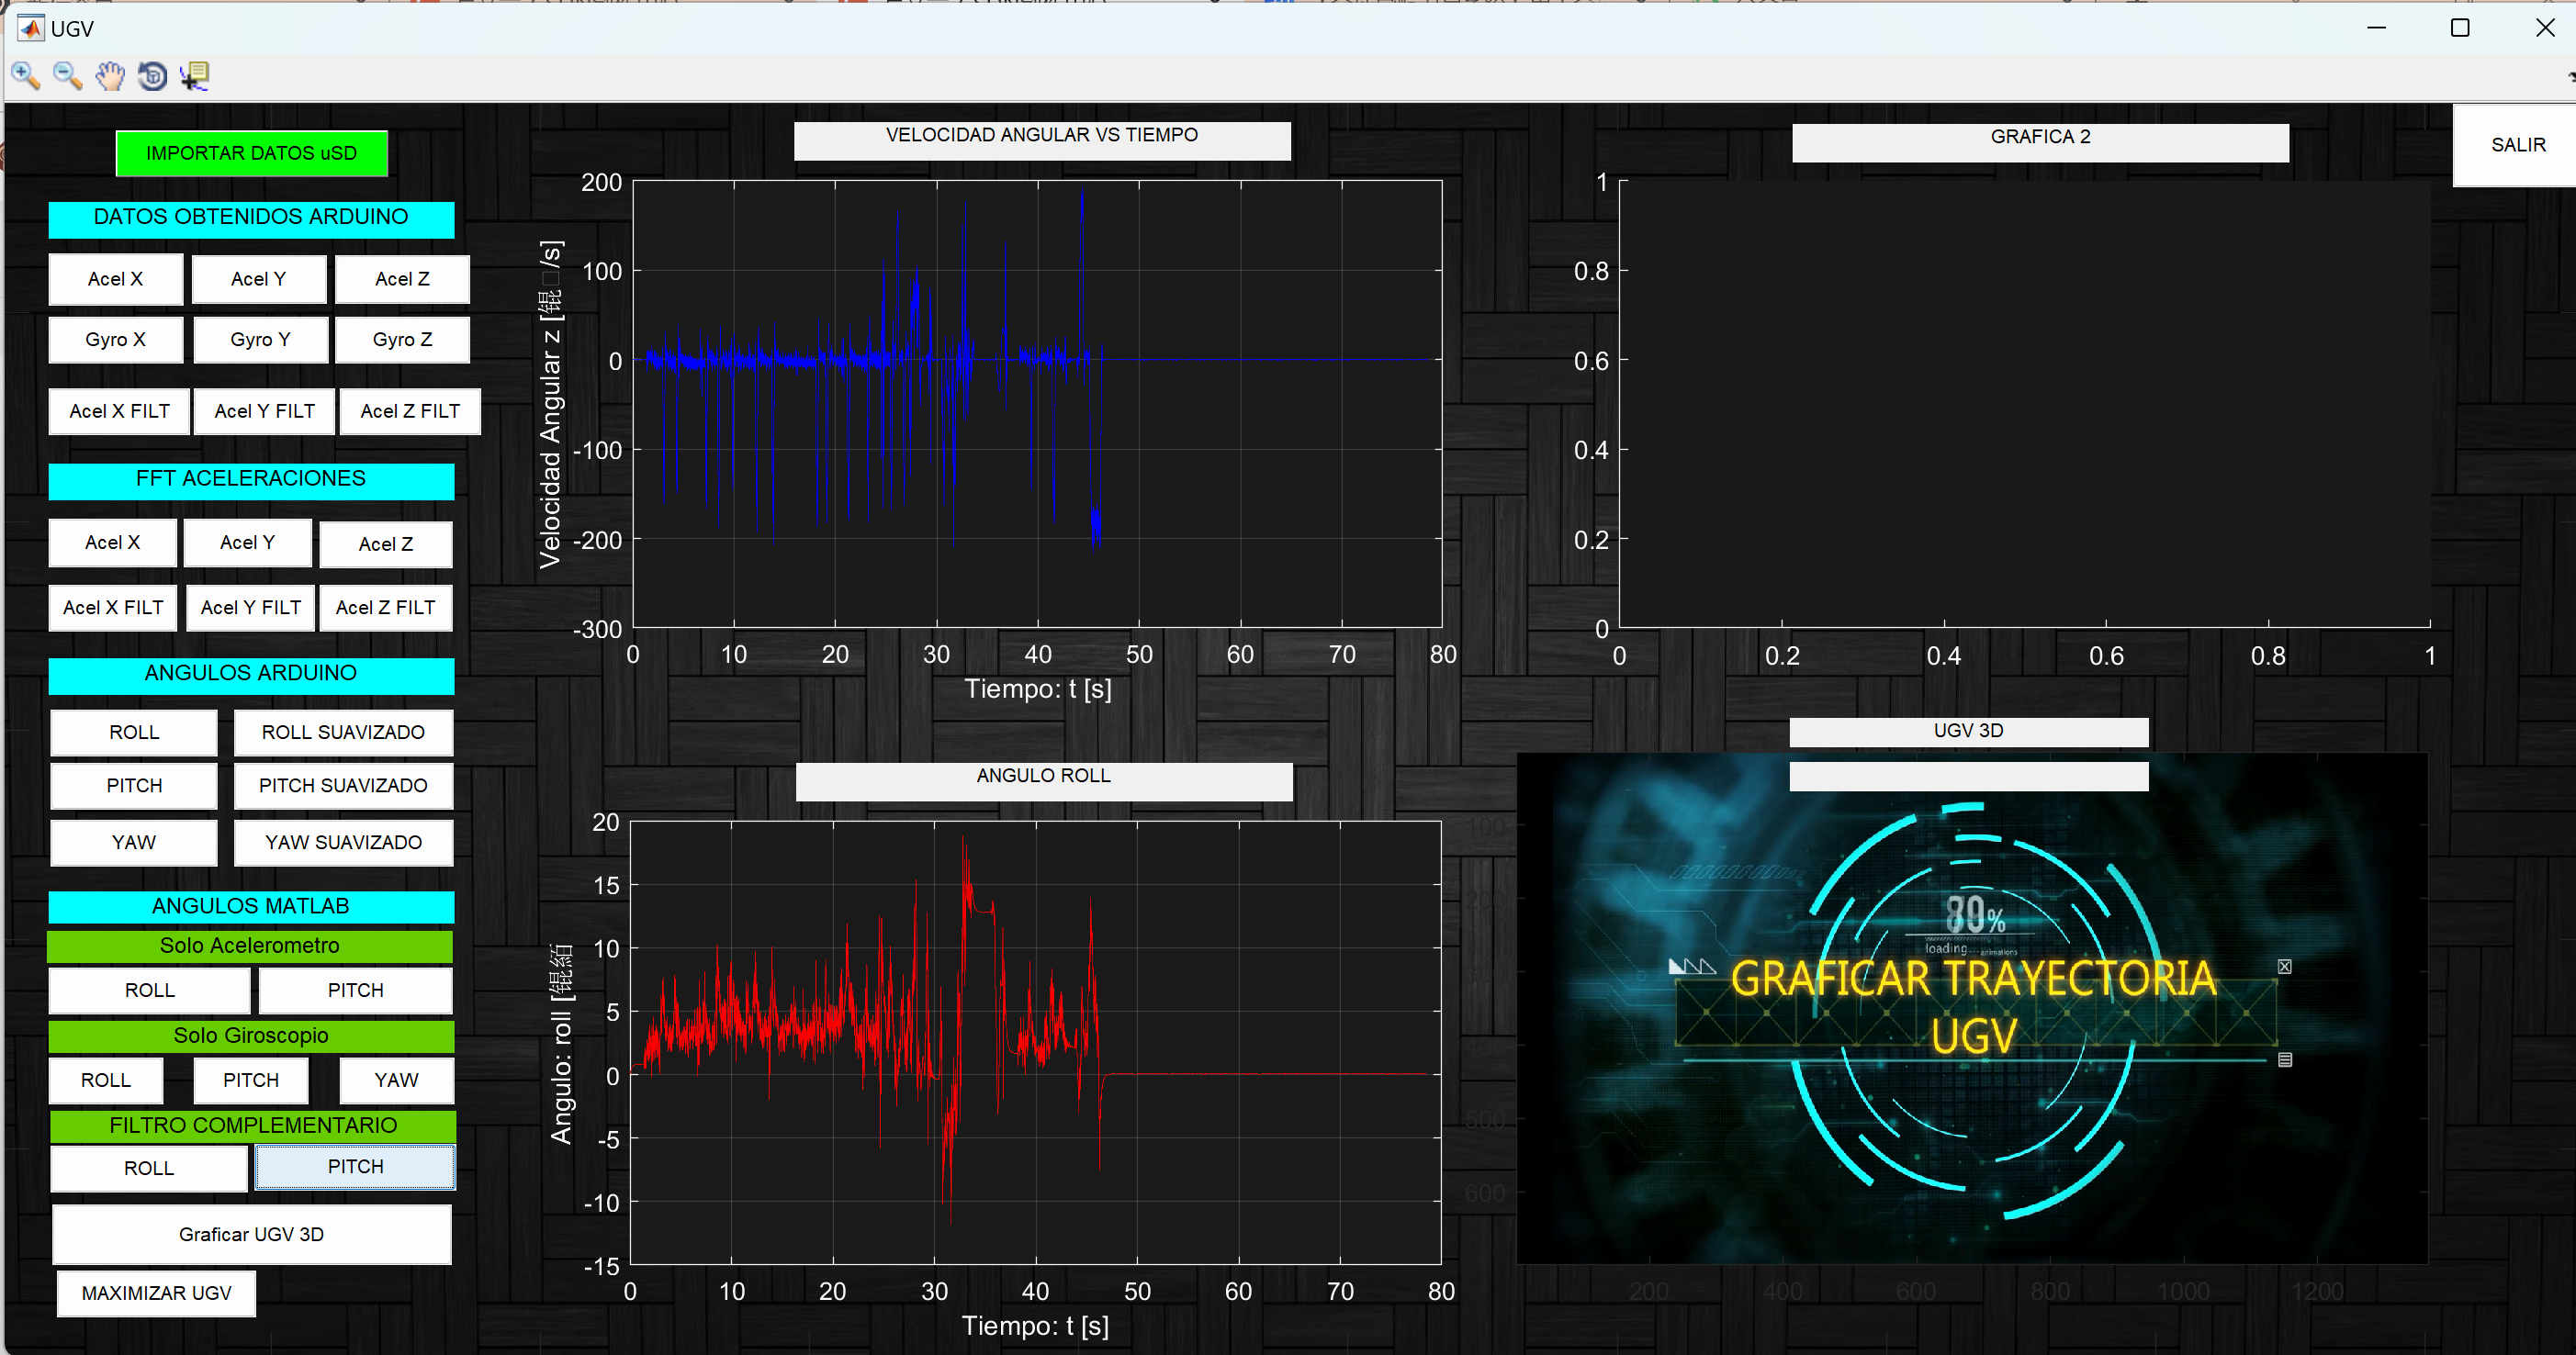Select the highlighted PITCH button under FILTRO COMPLEMENTARIO

(x=355, y=1167)
